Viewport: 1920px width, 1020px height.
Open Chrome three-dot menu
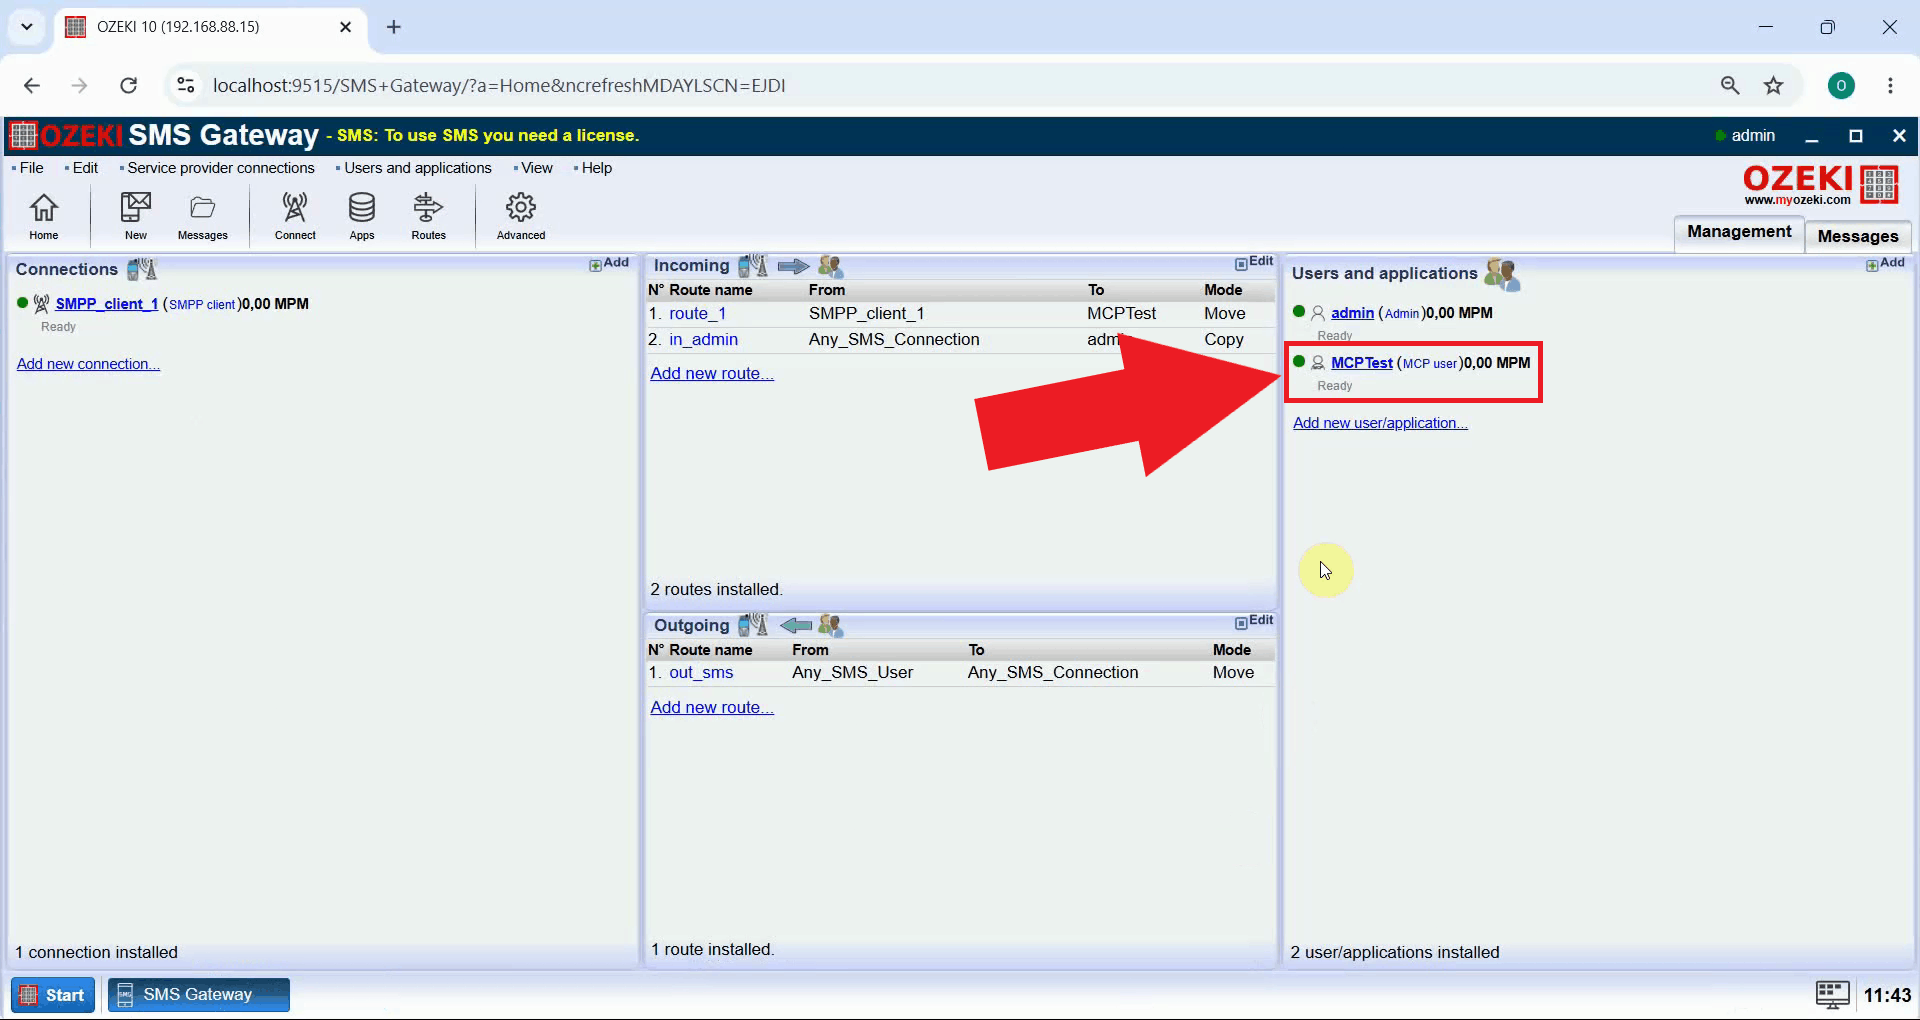tap(1890, 85)
